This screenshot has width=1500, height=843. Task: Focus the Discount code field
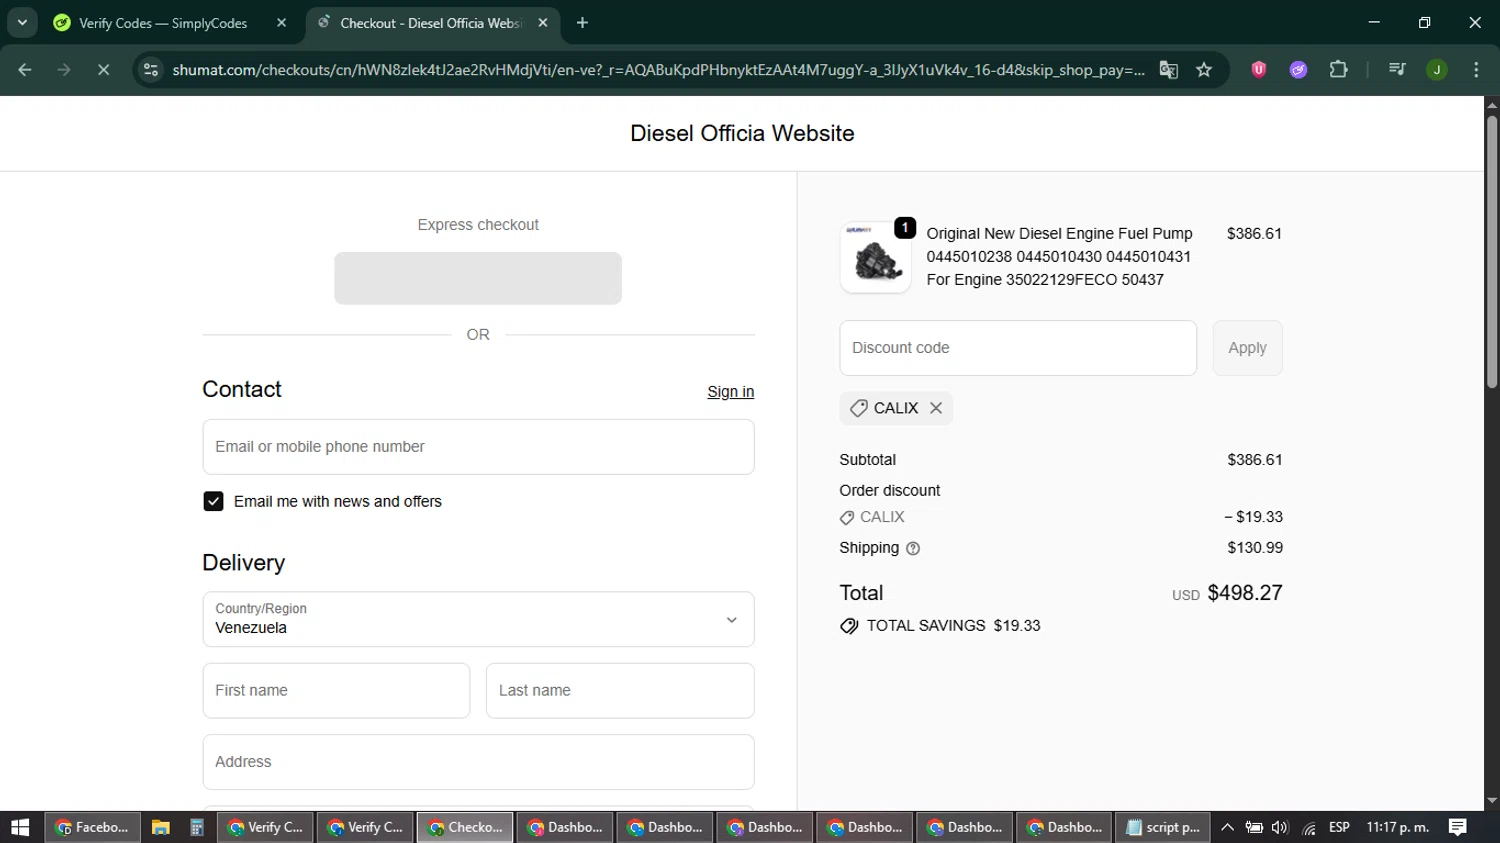[1018, 348]
